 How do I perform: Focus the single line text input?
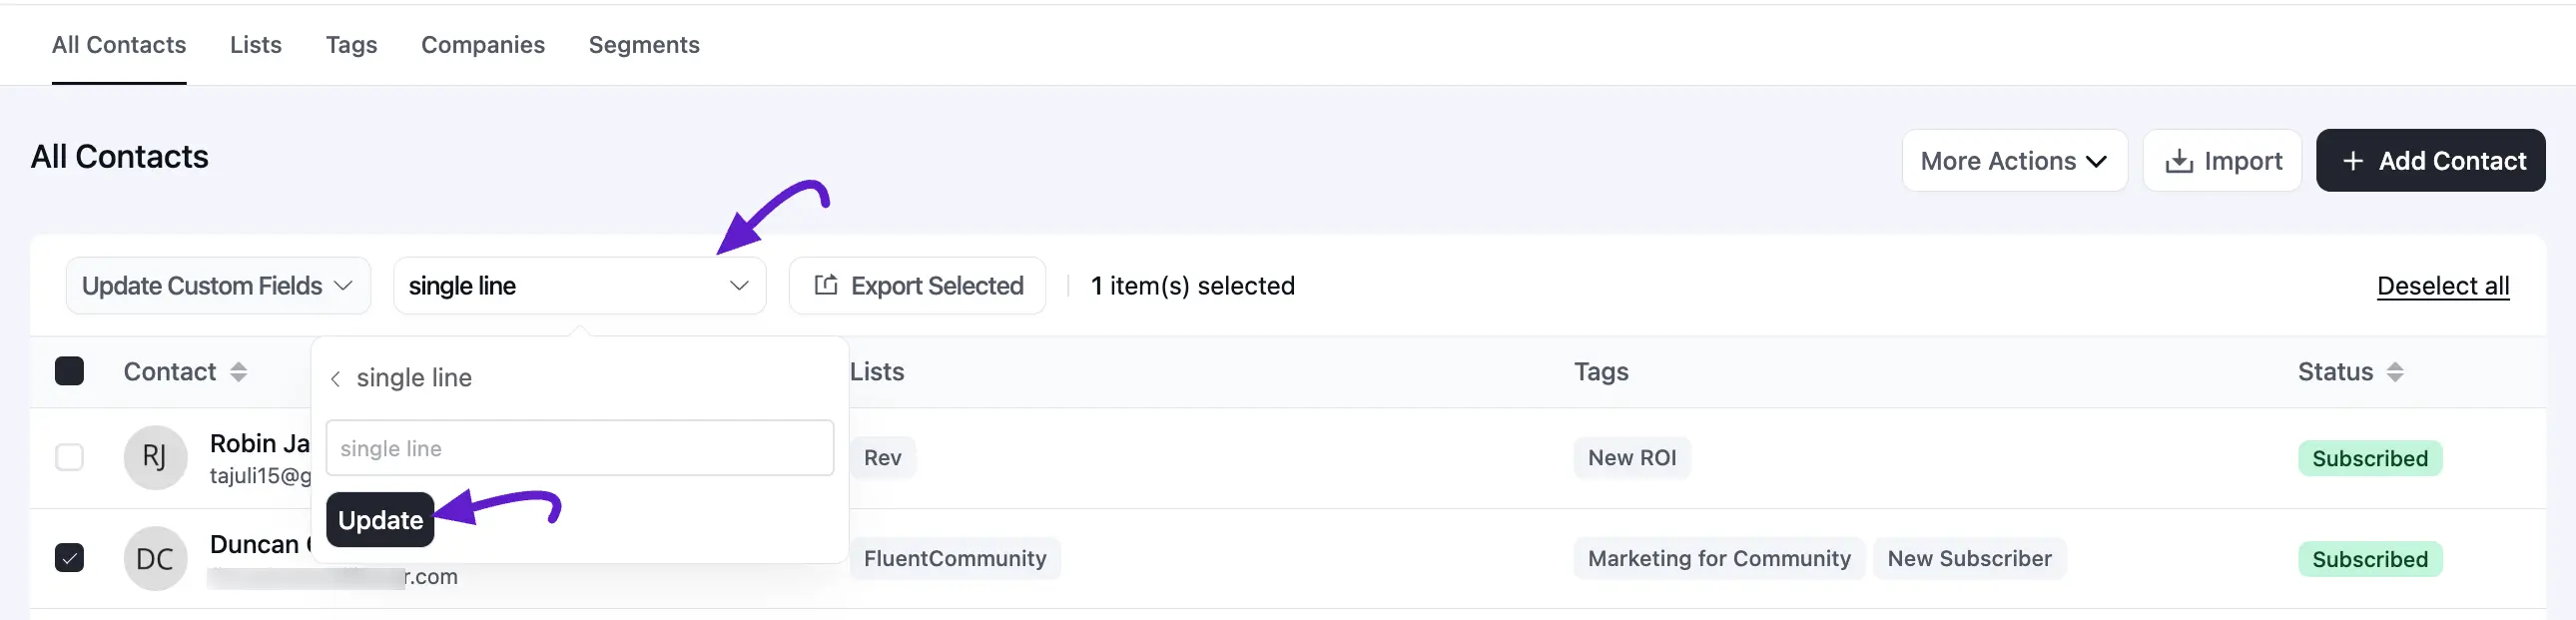click(579, 448)
